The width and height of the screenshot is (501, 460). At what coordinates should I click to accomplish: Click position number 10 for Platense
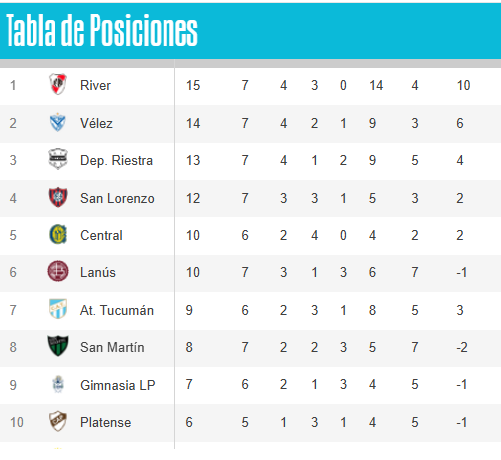coord(17,422)
